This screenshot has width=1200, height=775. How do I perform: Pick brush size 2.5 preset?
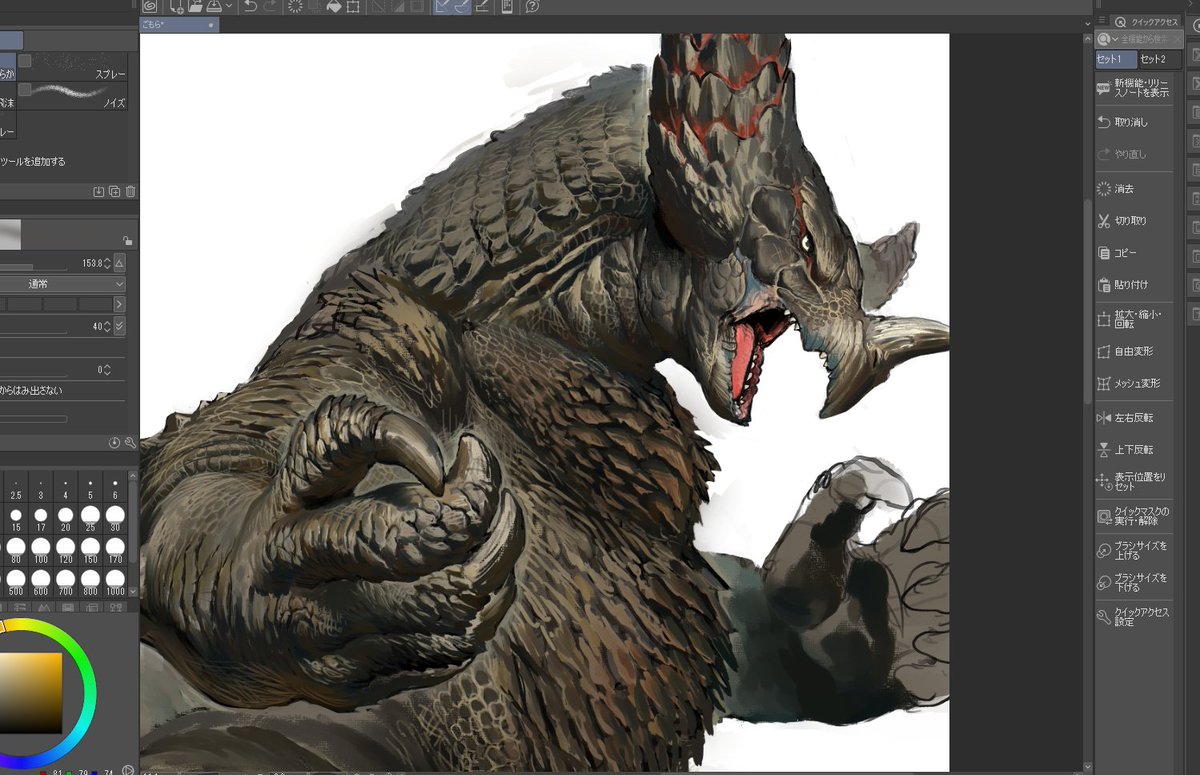pyautogui.click(x=16, y=488)
